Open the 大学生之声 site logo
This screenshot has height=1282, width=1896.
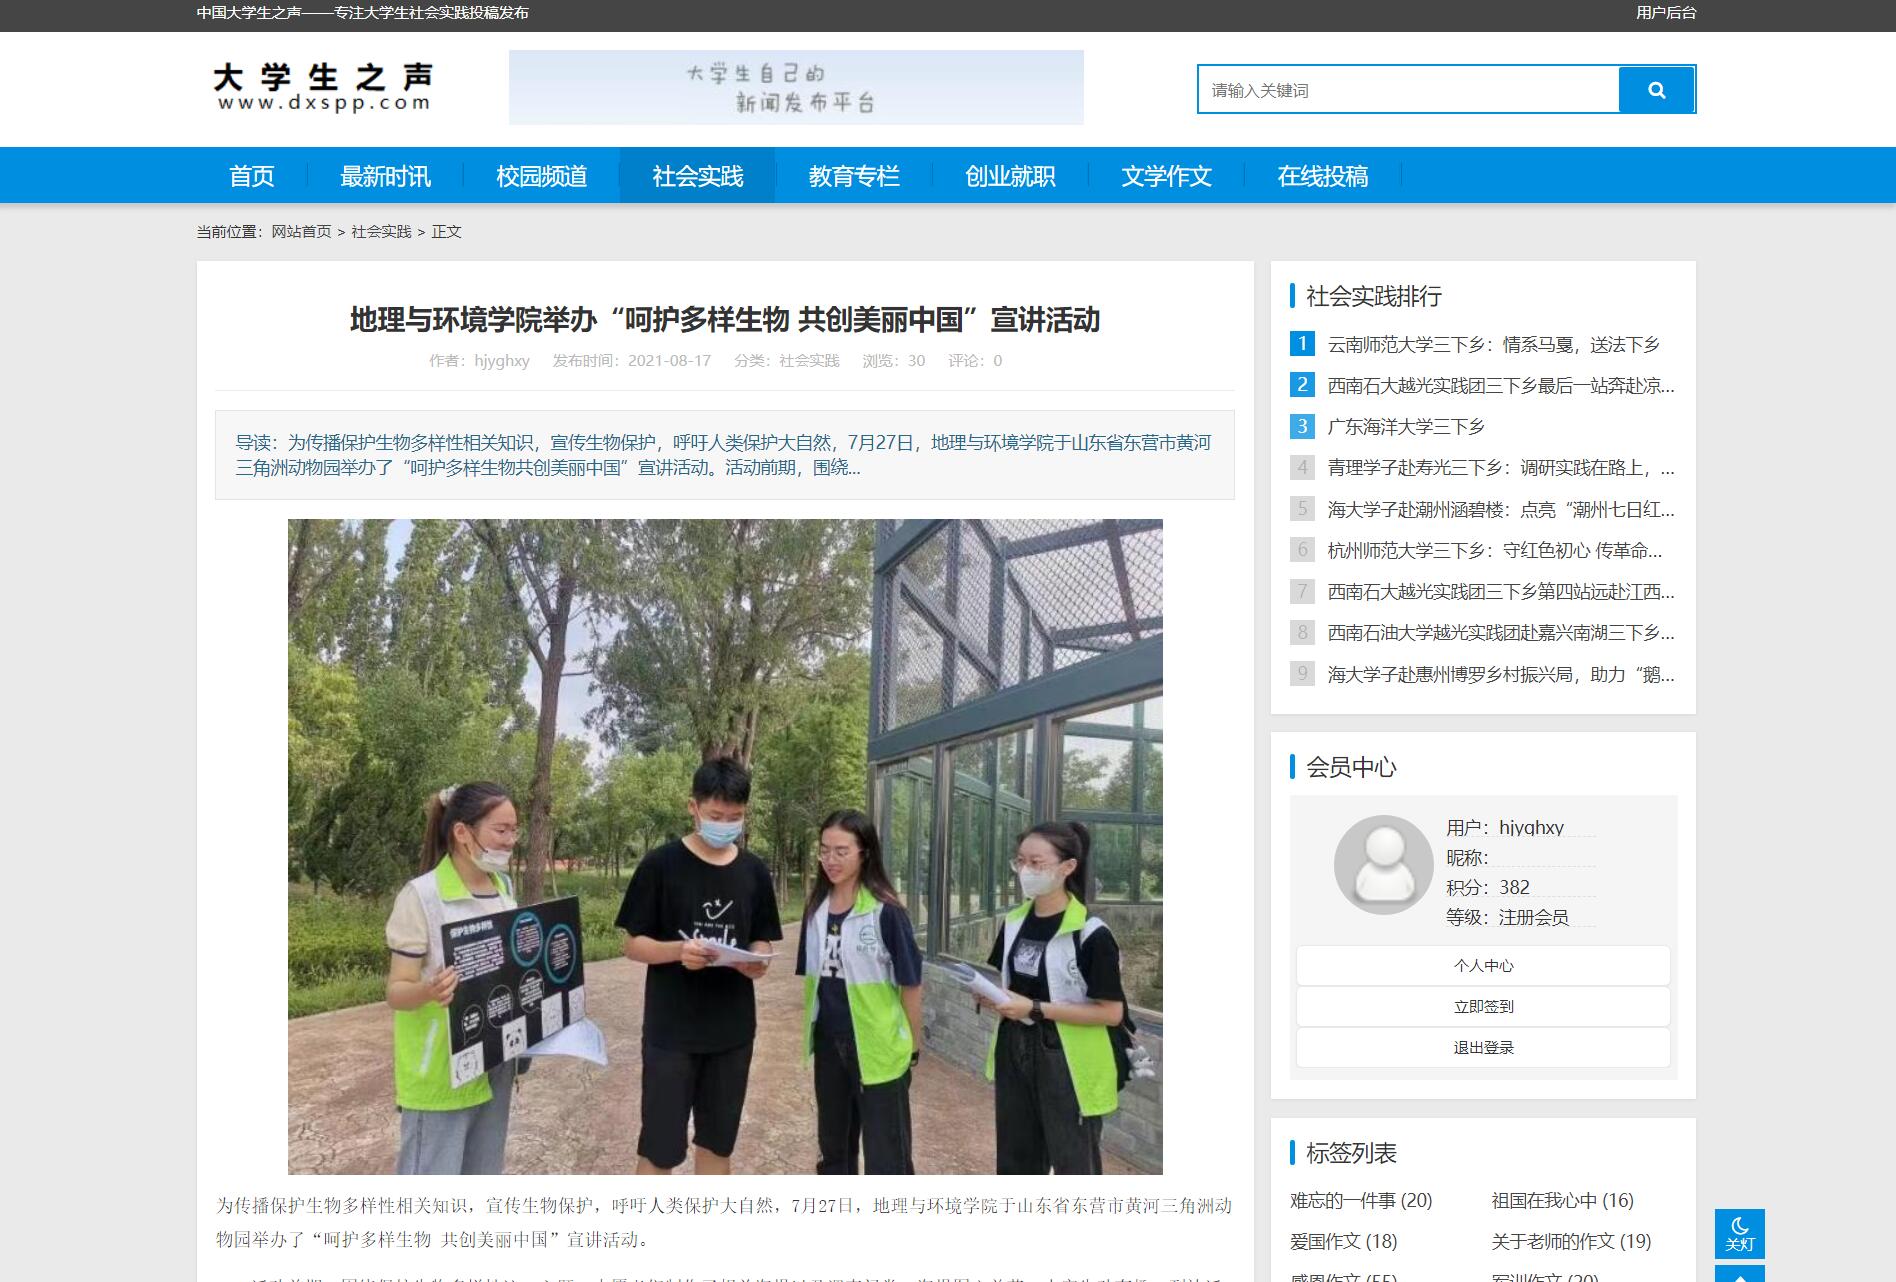click(x=323, y=88)
